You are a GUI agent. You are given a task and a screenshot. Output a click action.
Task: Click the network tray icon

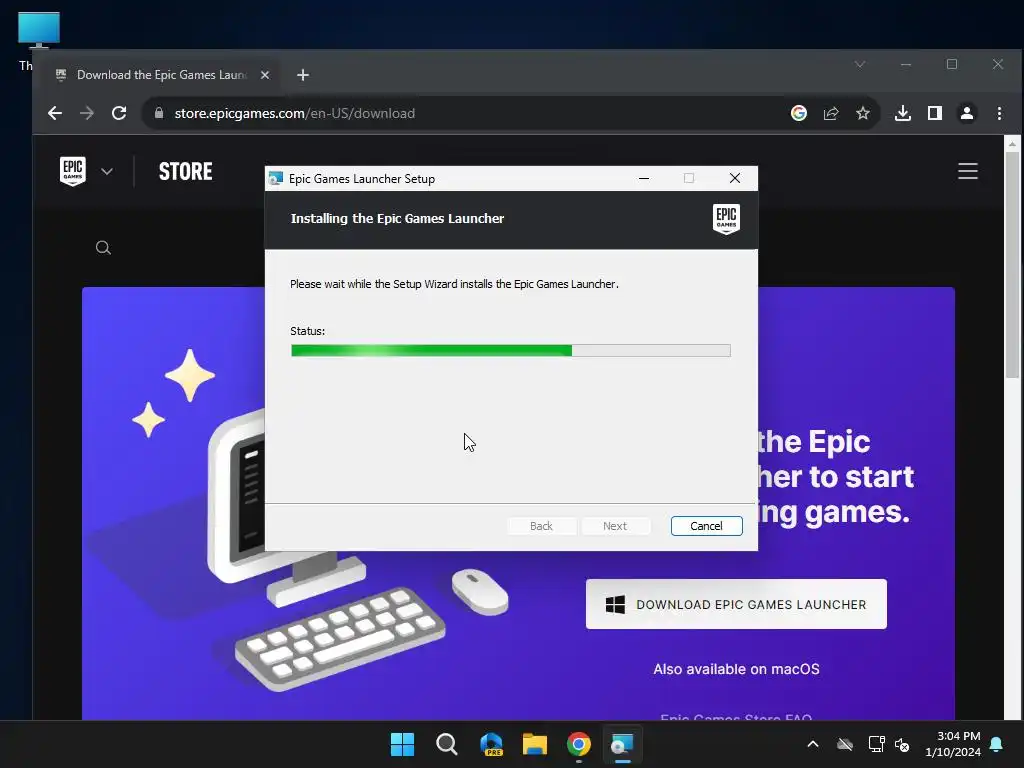pyautogui.click(x=876, y=744)
